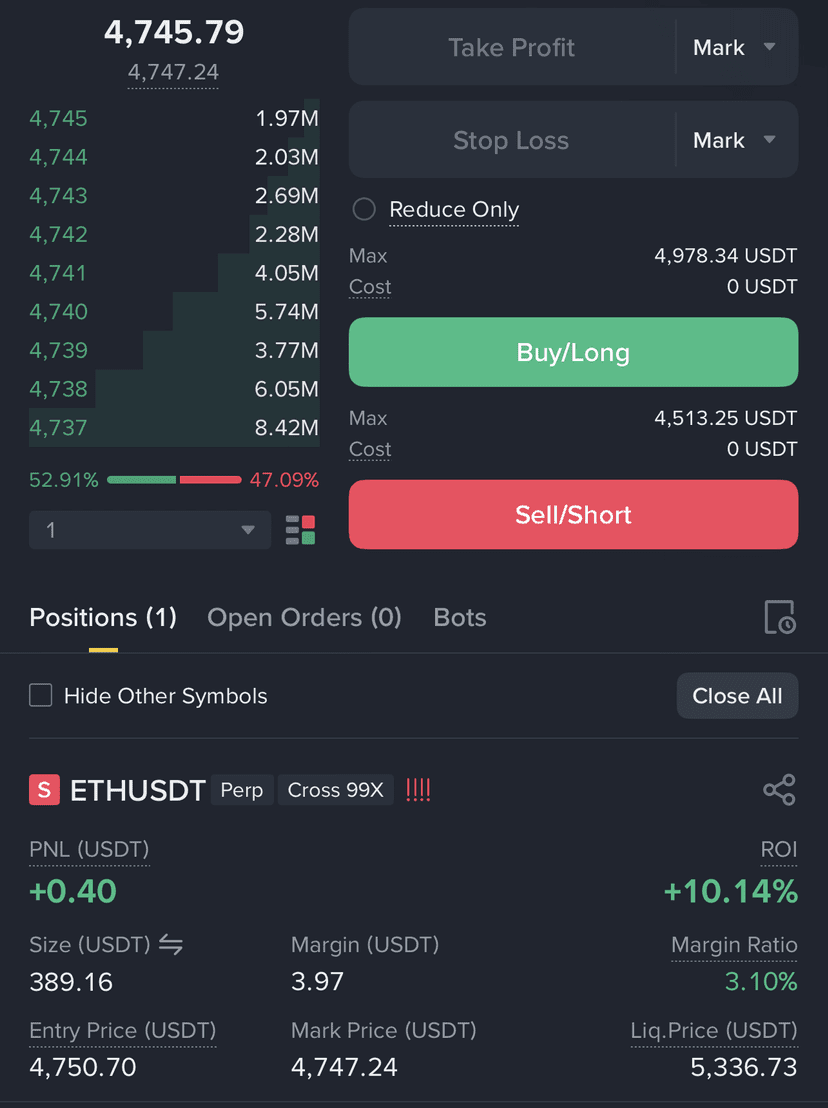Image resolution: width=828 pixels, height=1108 pixels.
Task: Tap the Close All button
Action: tap(738, 696)
